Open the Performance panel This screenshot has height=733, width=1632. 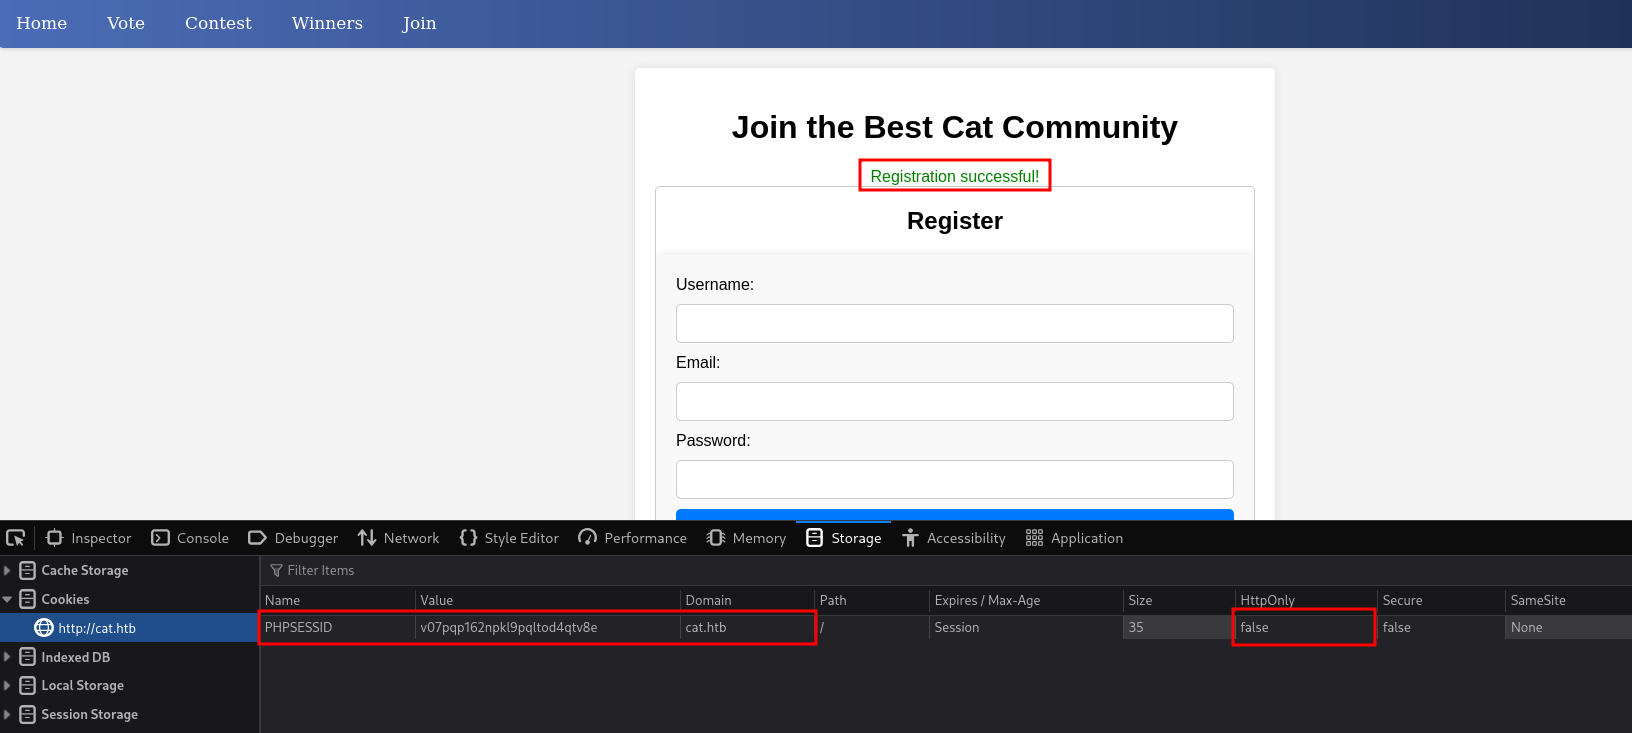pos(633,538)
